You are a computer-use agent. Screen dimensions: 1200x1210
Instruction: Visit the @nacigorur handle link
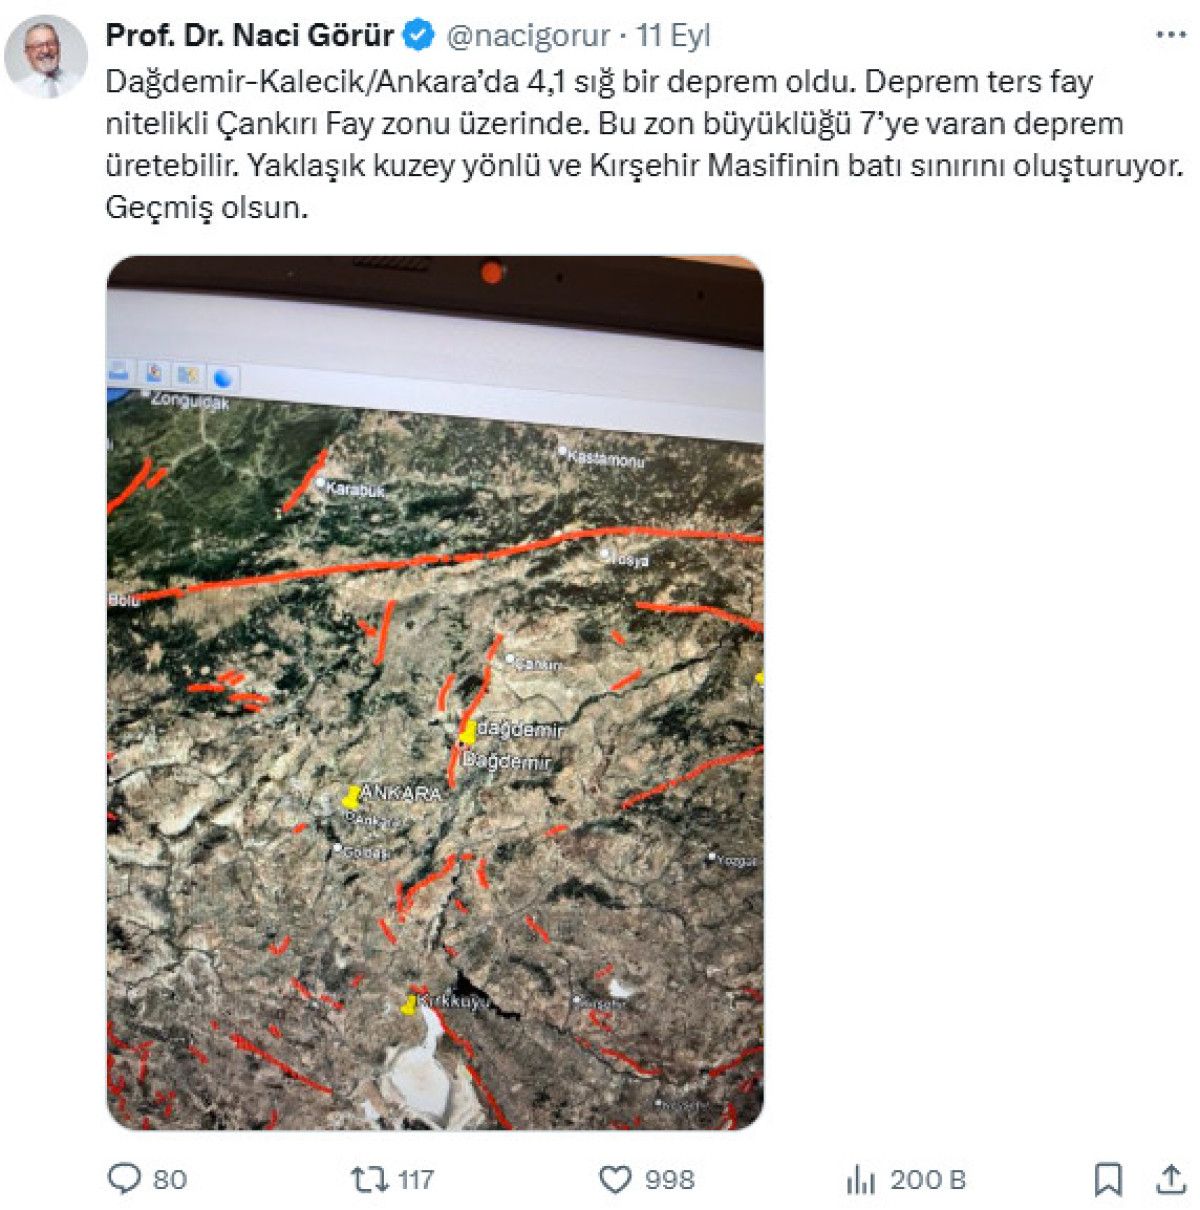[x=527, y=36]
